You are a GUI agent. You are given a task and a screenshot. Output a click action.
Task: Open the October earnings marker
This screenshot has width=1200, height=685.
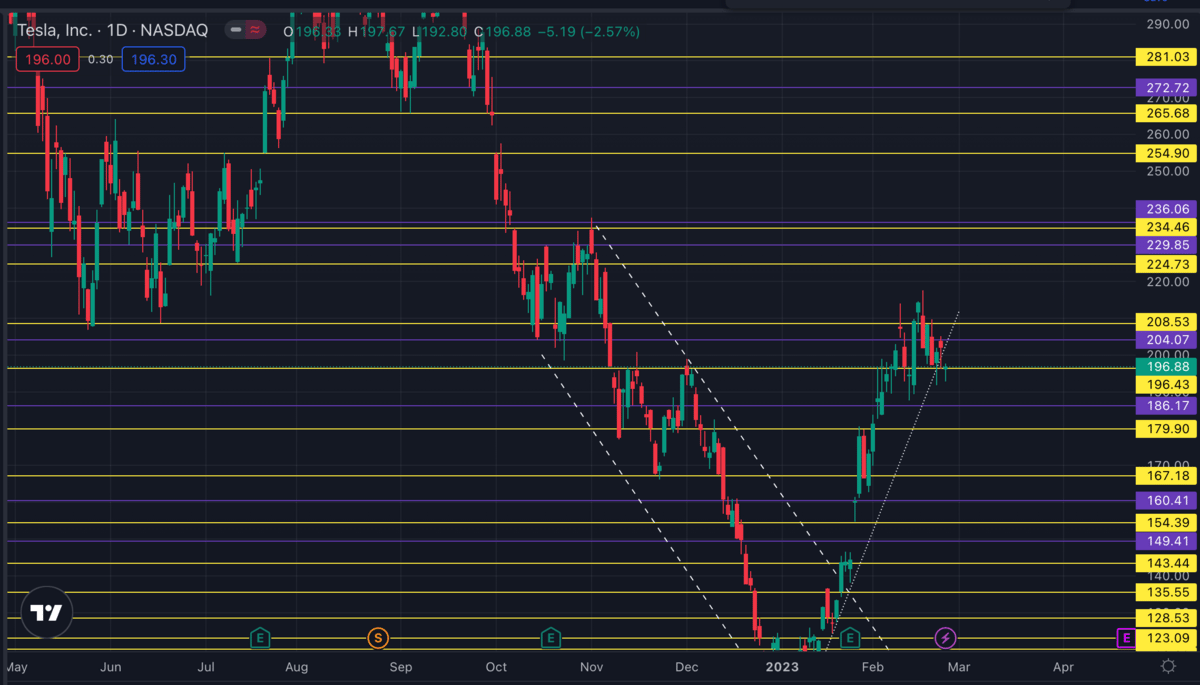pyautogui.click(x=549, y=637)
